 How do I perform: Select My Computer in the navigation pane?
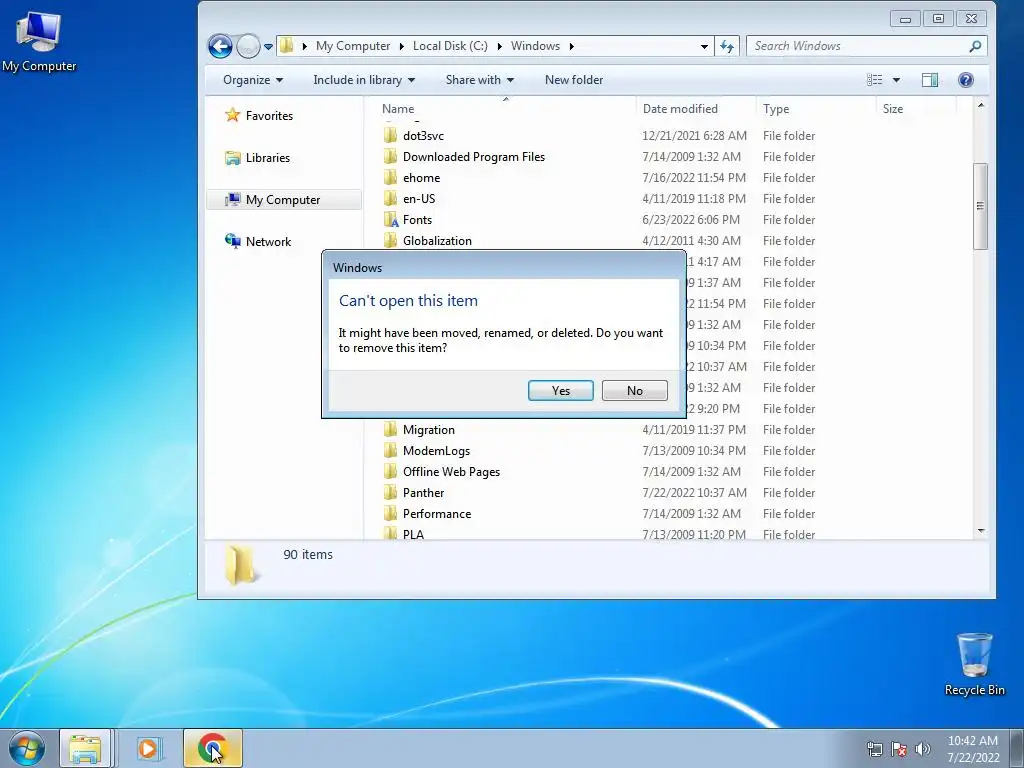283,200
